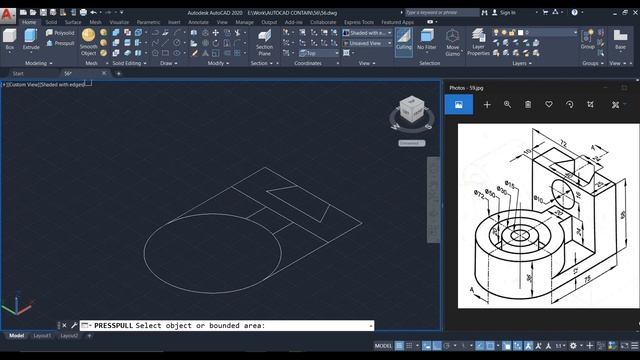The image size is (640, 360).
Task: Click the MODEL space button in status bar
Action: click(383, 346)
